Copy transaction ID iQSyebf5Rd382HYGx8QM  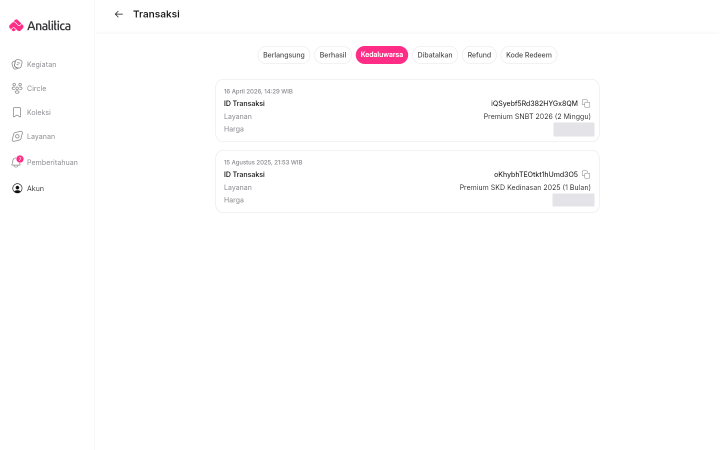click(586, 103)
